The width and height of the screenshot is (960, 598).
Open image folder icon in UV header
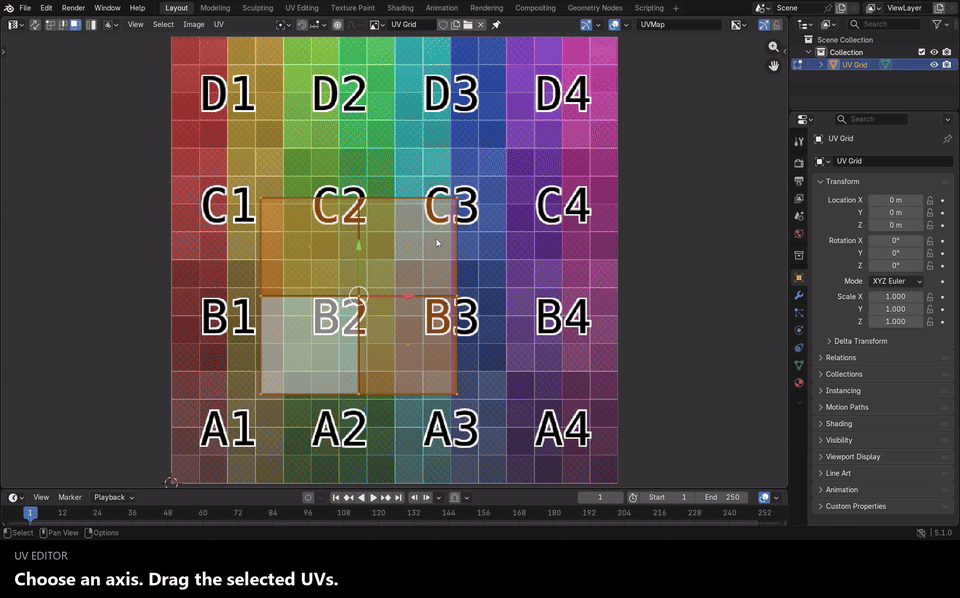click(468, 24)
